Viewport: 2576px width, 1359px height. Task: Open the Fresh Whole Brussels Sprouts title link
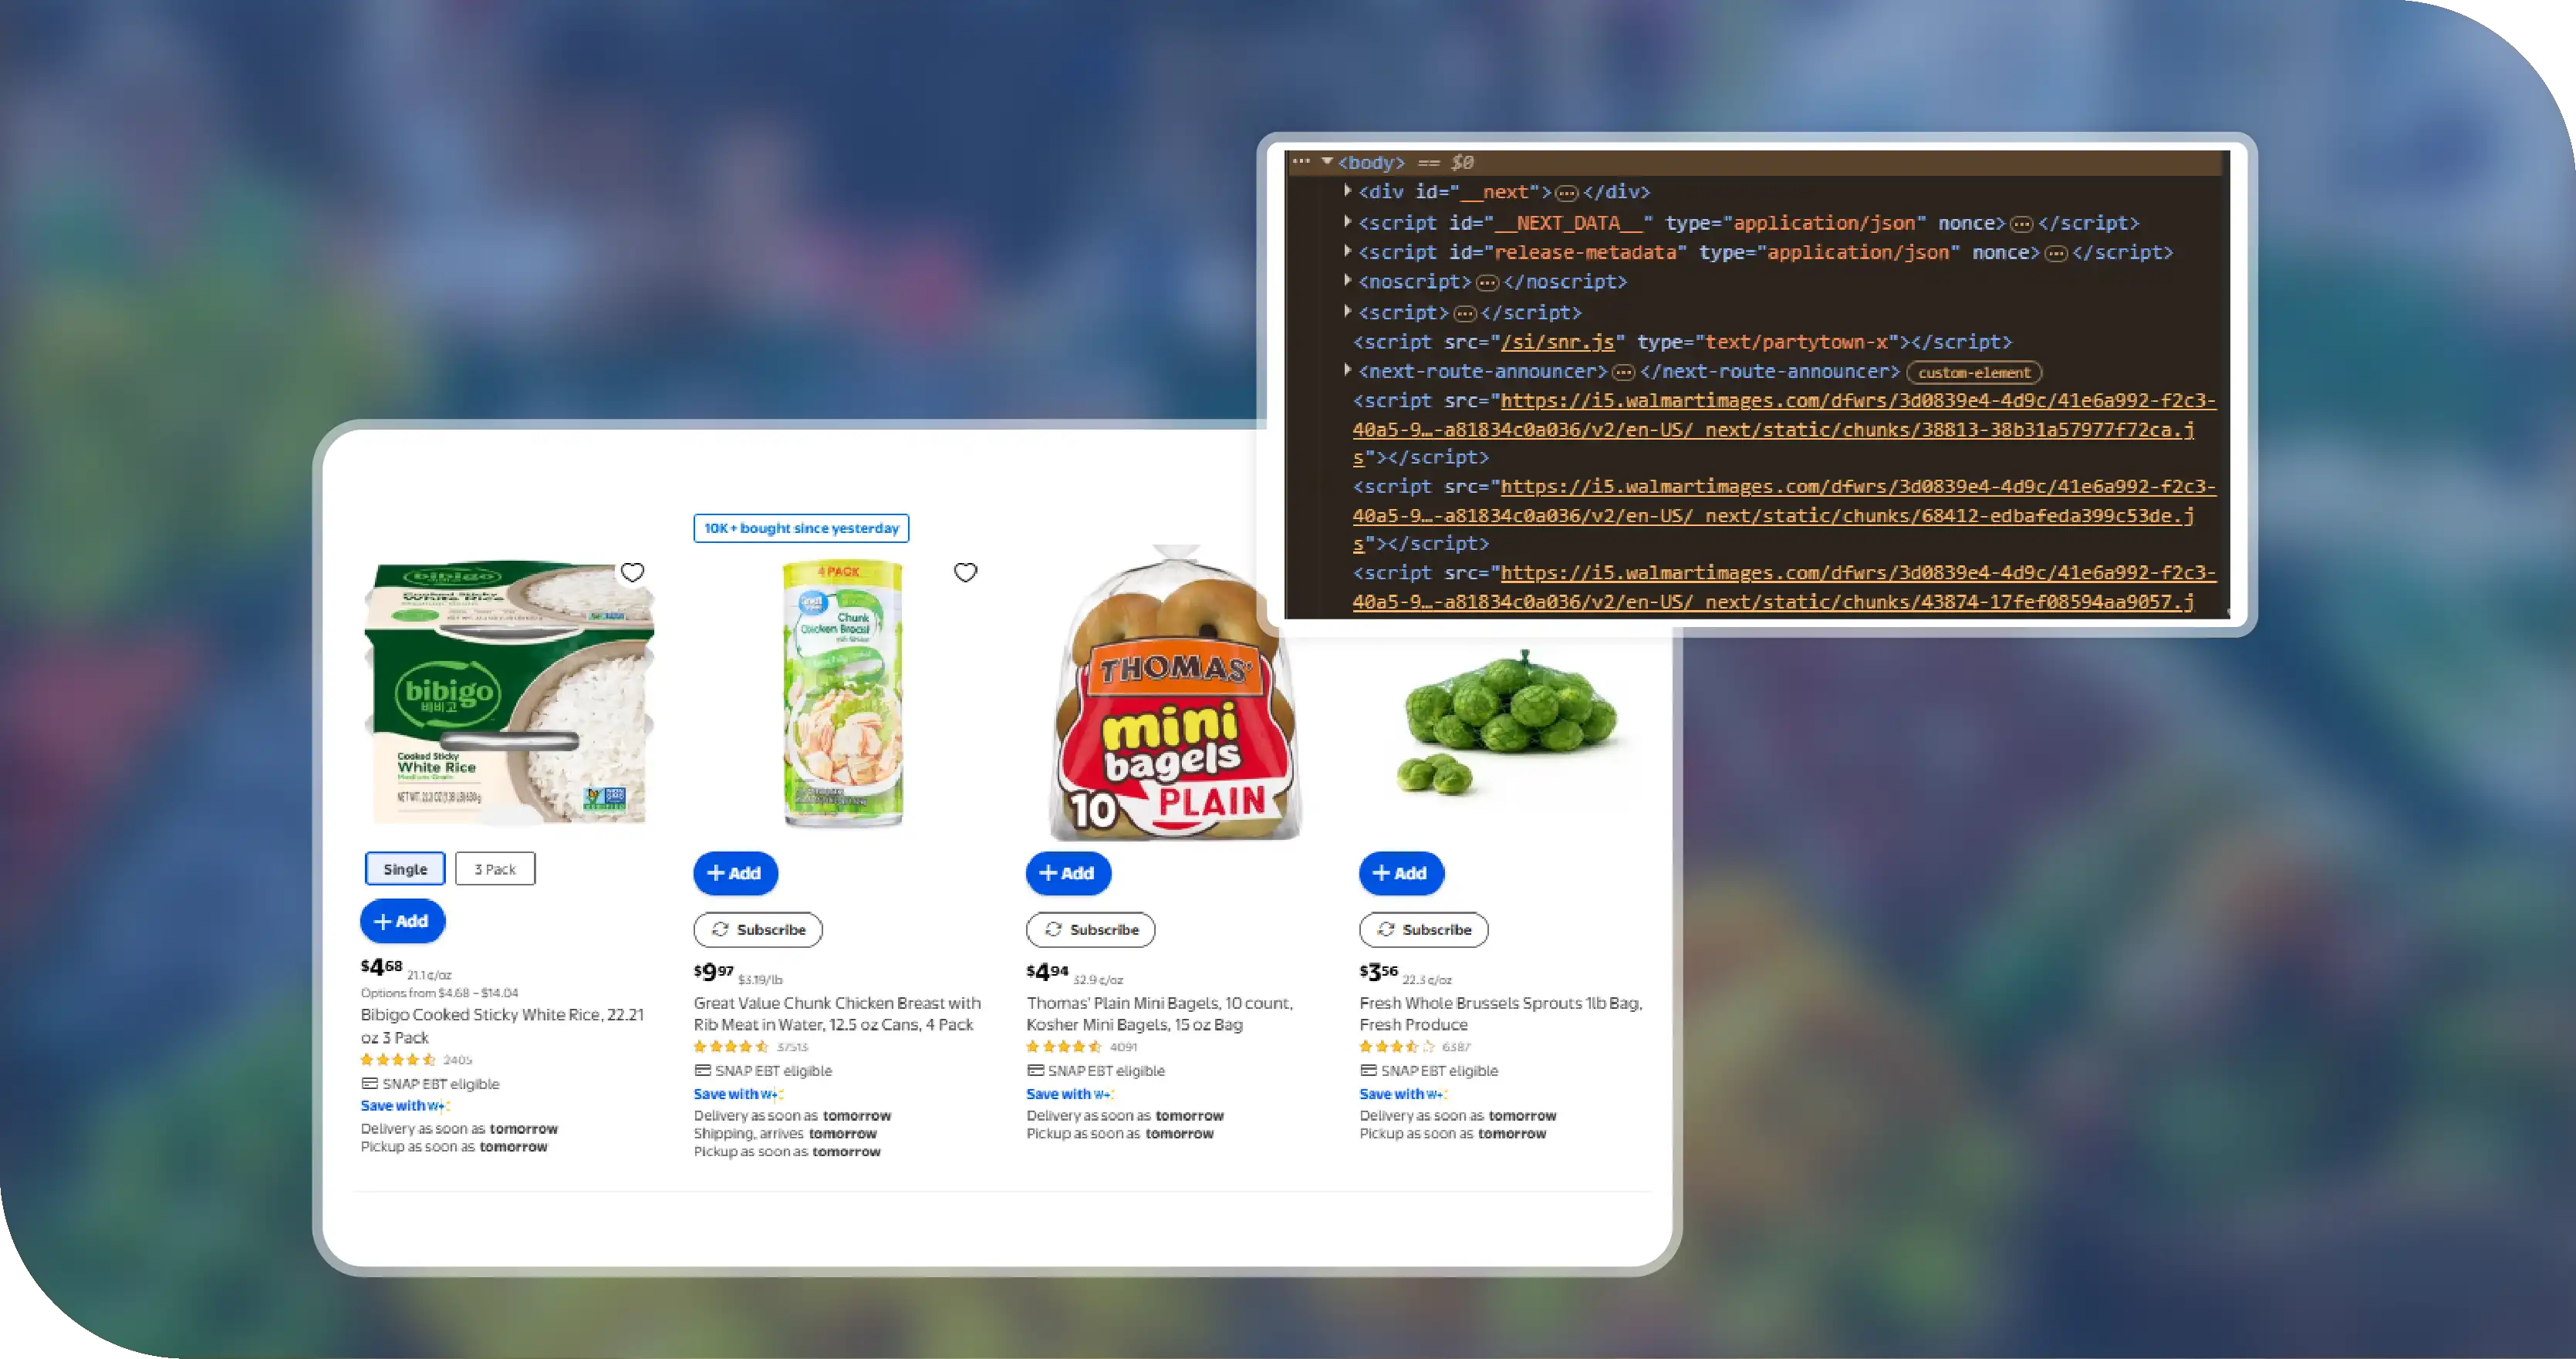[x=1500, y=1014]
